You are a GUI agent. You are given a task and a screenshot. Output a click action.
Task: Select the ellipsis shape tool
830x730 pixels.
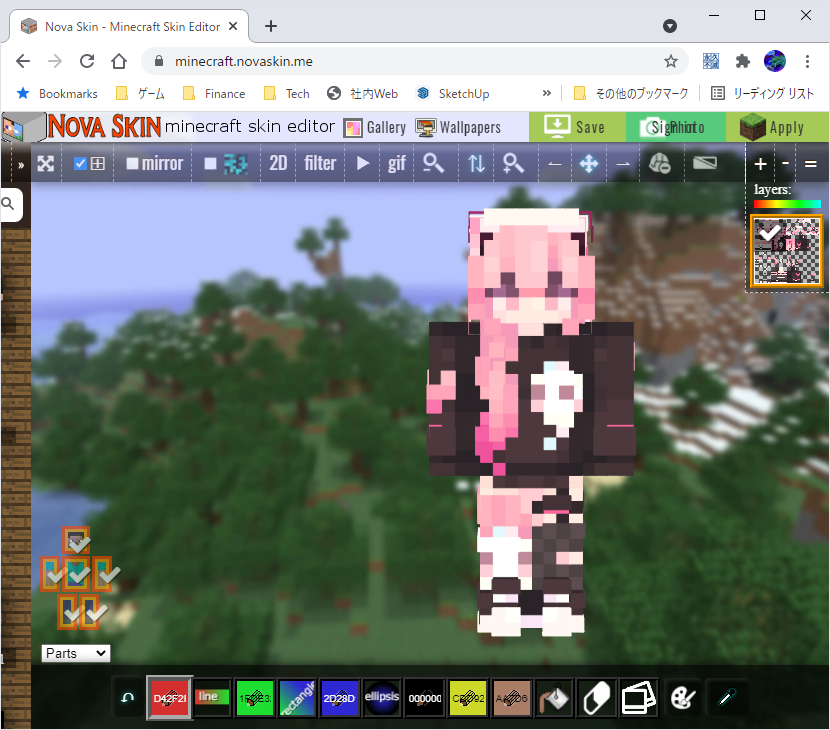click(382, 698)
